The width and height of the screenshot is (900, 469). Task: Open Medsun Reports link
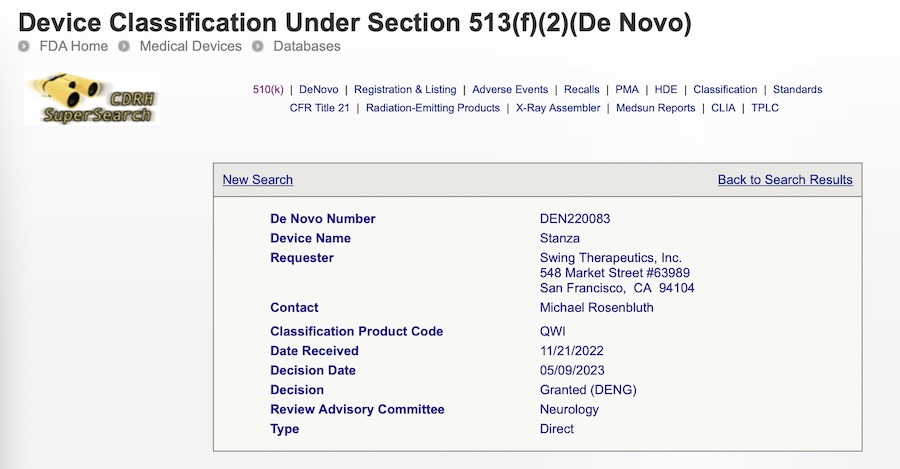[x=655, y=108]
